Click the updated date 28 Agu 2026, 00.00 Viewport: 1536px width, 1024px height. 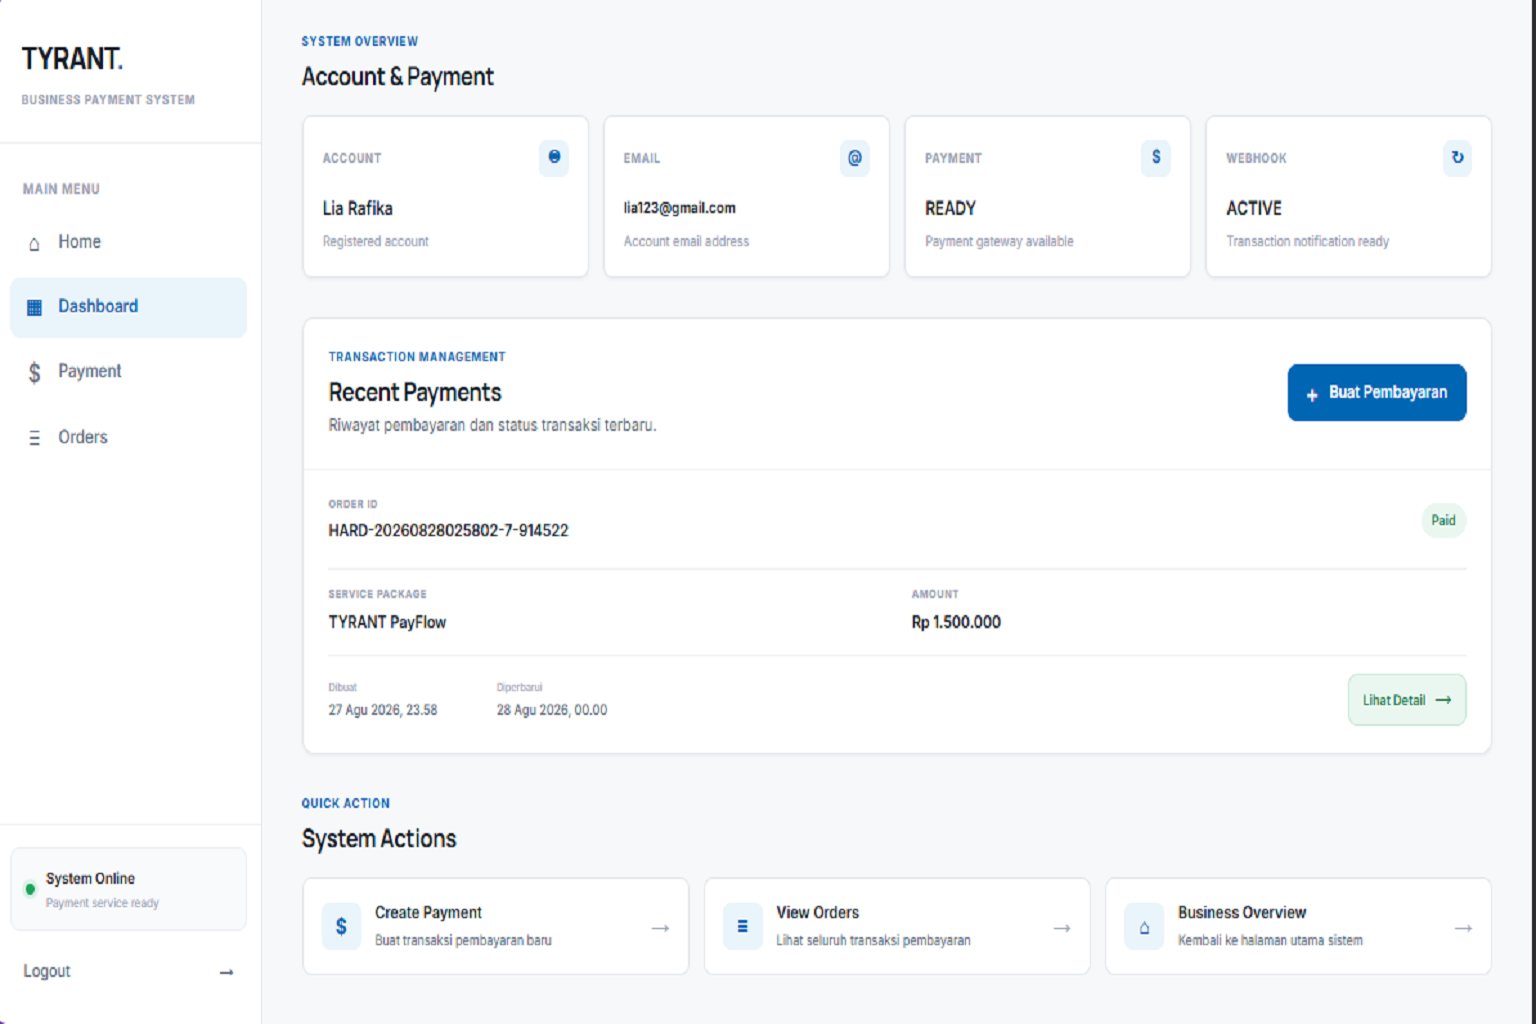click(552, 710)
